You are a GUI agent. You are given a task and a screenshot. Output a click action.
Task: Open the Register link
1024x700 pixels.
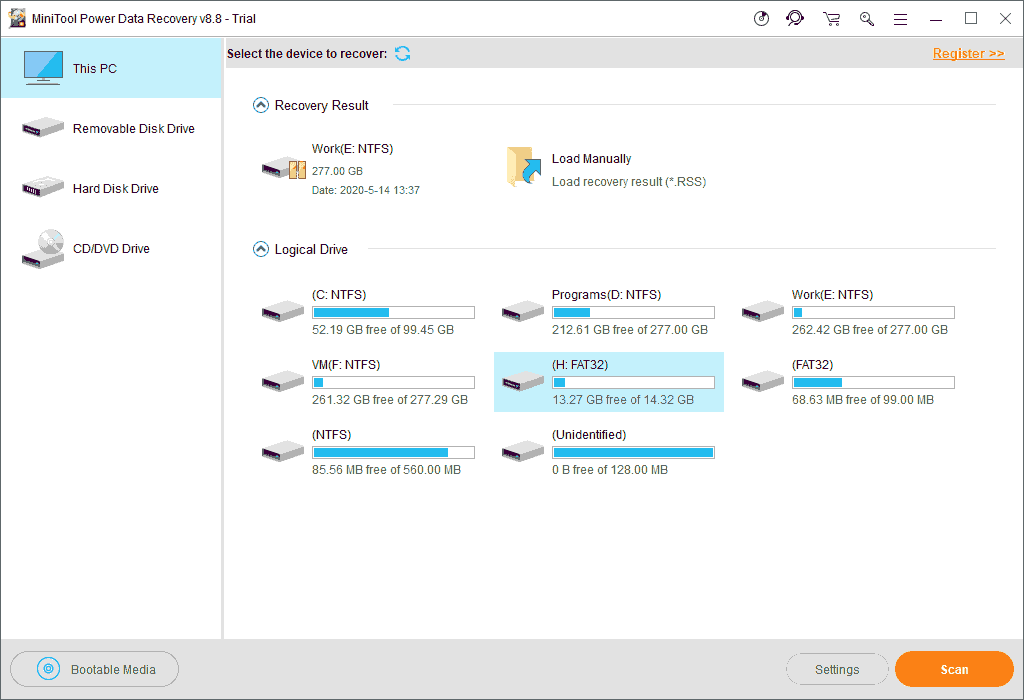pos(968,54)
